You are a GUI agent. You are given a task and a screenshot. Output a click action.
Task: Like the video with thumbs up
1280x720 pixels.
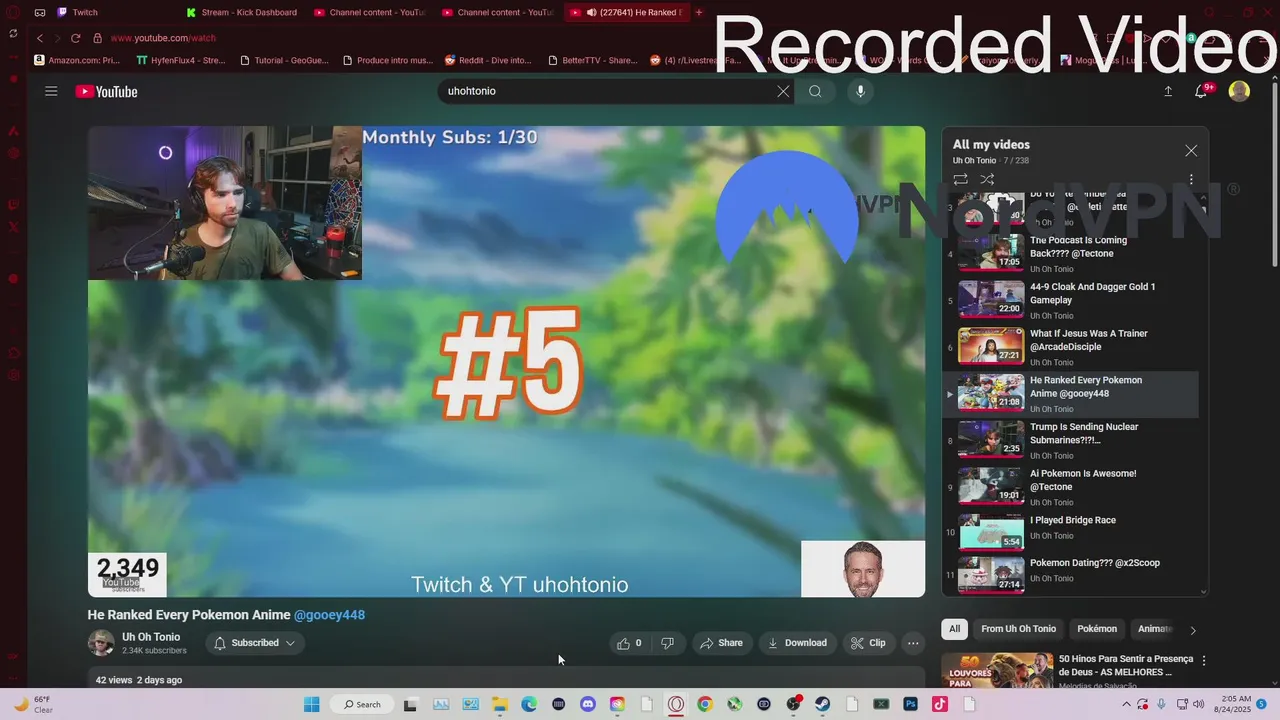click(x=630, y=643)
